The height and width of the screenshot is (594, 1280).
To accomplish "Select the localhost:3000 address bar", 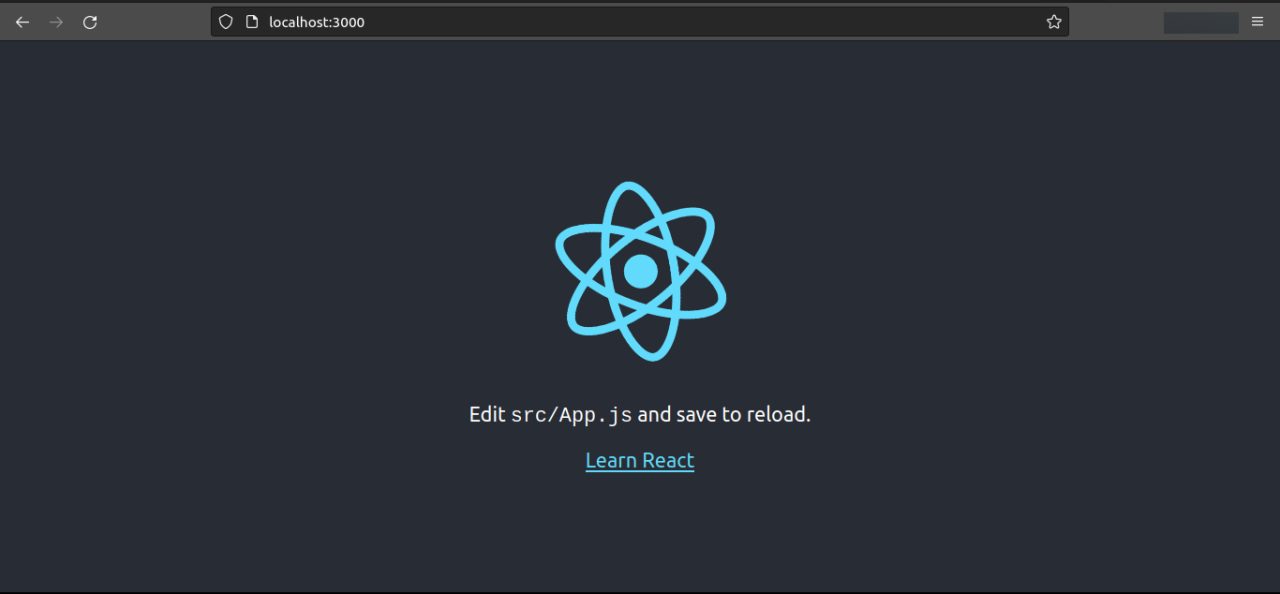I will pos(640,21).
